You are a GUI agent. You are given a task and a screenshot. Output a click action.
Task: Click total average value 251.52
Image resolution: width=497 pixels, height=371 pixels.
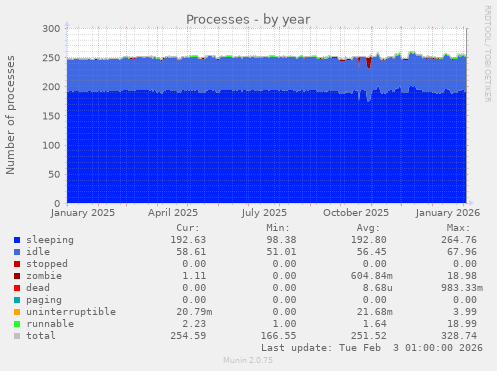[x=369, y=336]
